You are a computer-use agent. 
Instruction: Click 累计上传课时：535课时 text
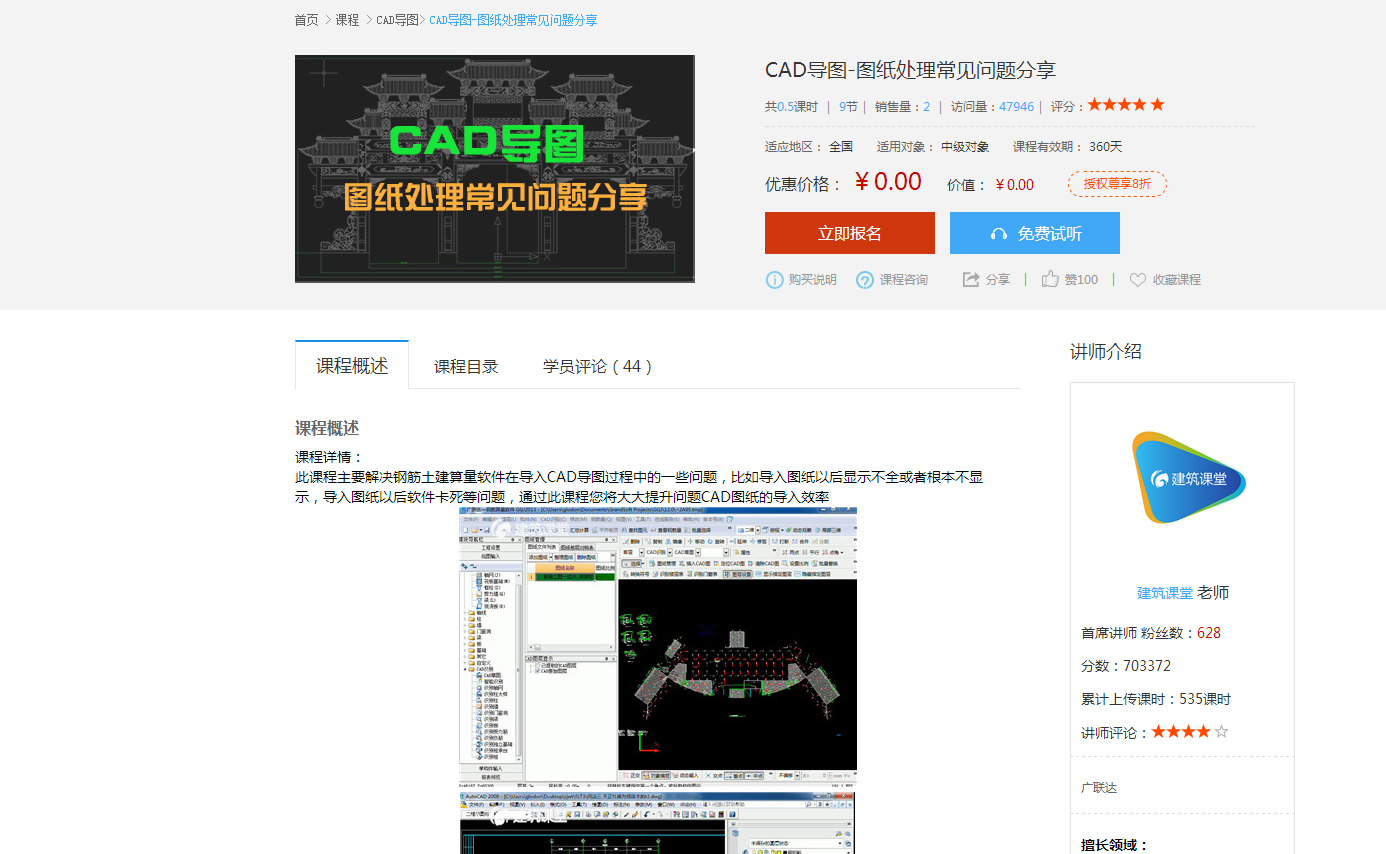point(1156,699)
